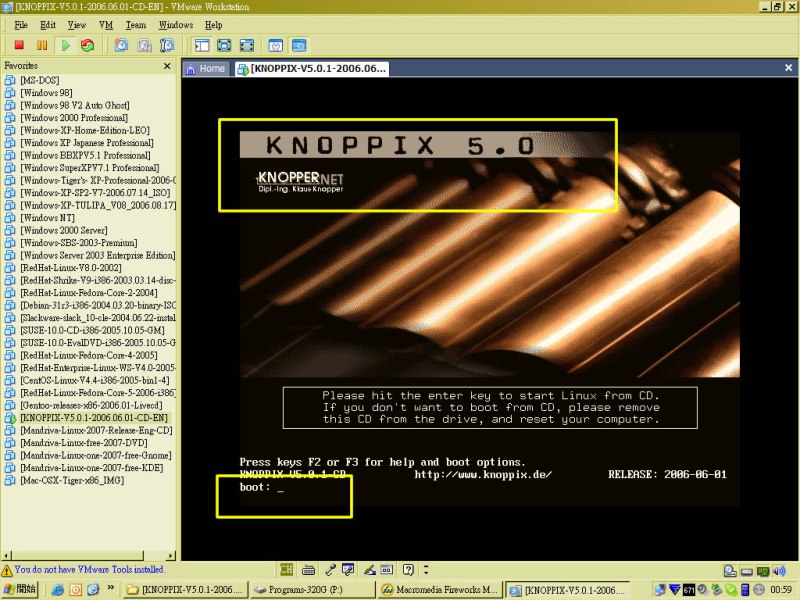Open the Edit menu
The image size is (800, 600).
pyautogui.click(x=48, y=25)
